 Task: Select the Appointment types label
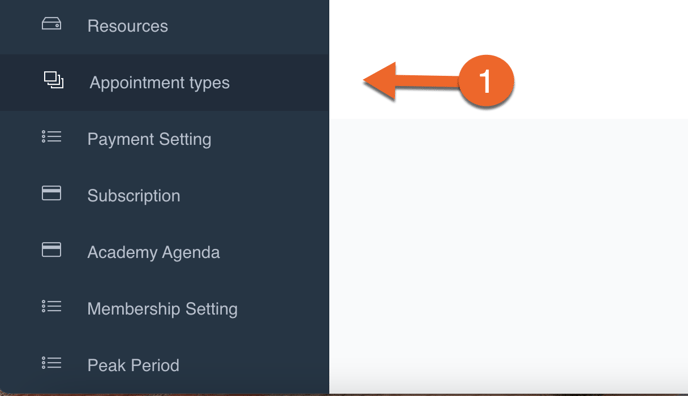159,83
